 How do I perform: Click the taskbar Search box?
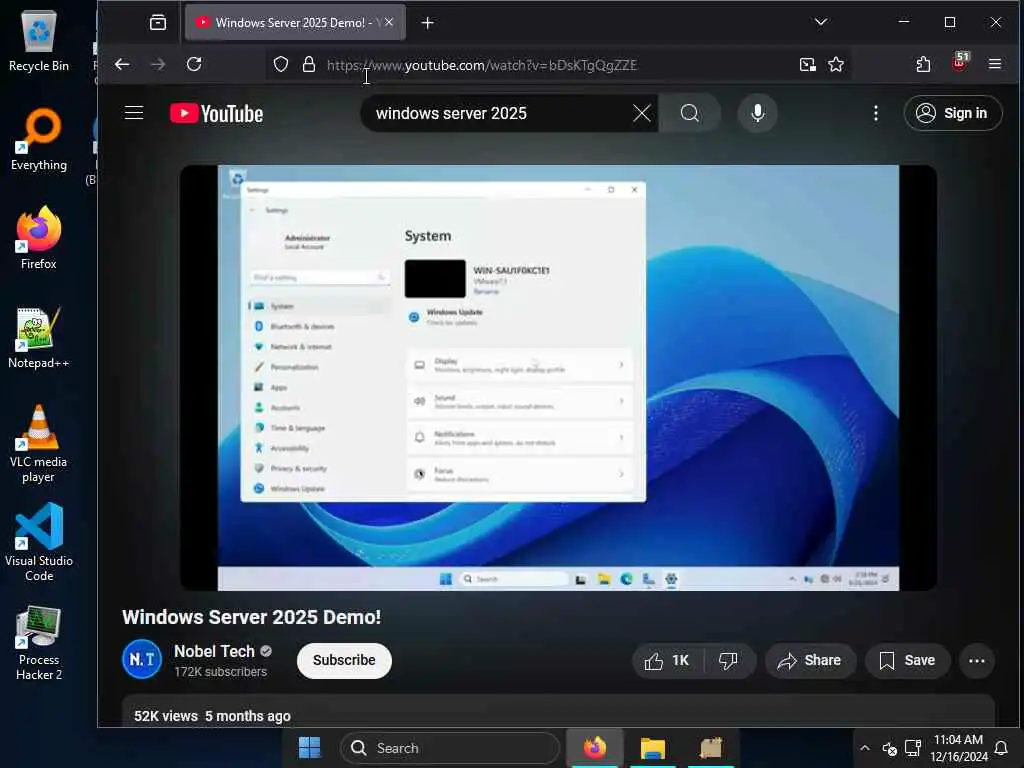450,748
